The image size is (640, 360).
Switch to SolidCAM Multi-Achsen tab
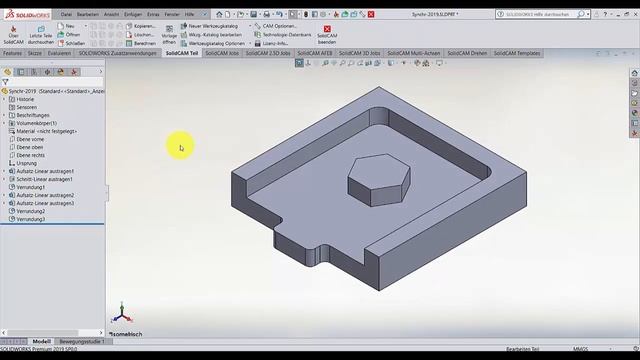[413, 53]
